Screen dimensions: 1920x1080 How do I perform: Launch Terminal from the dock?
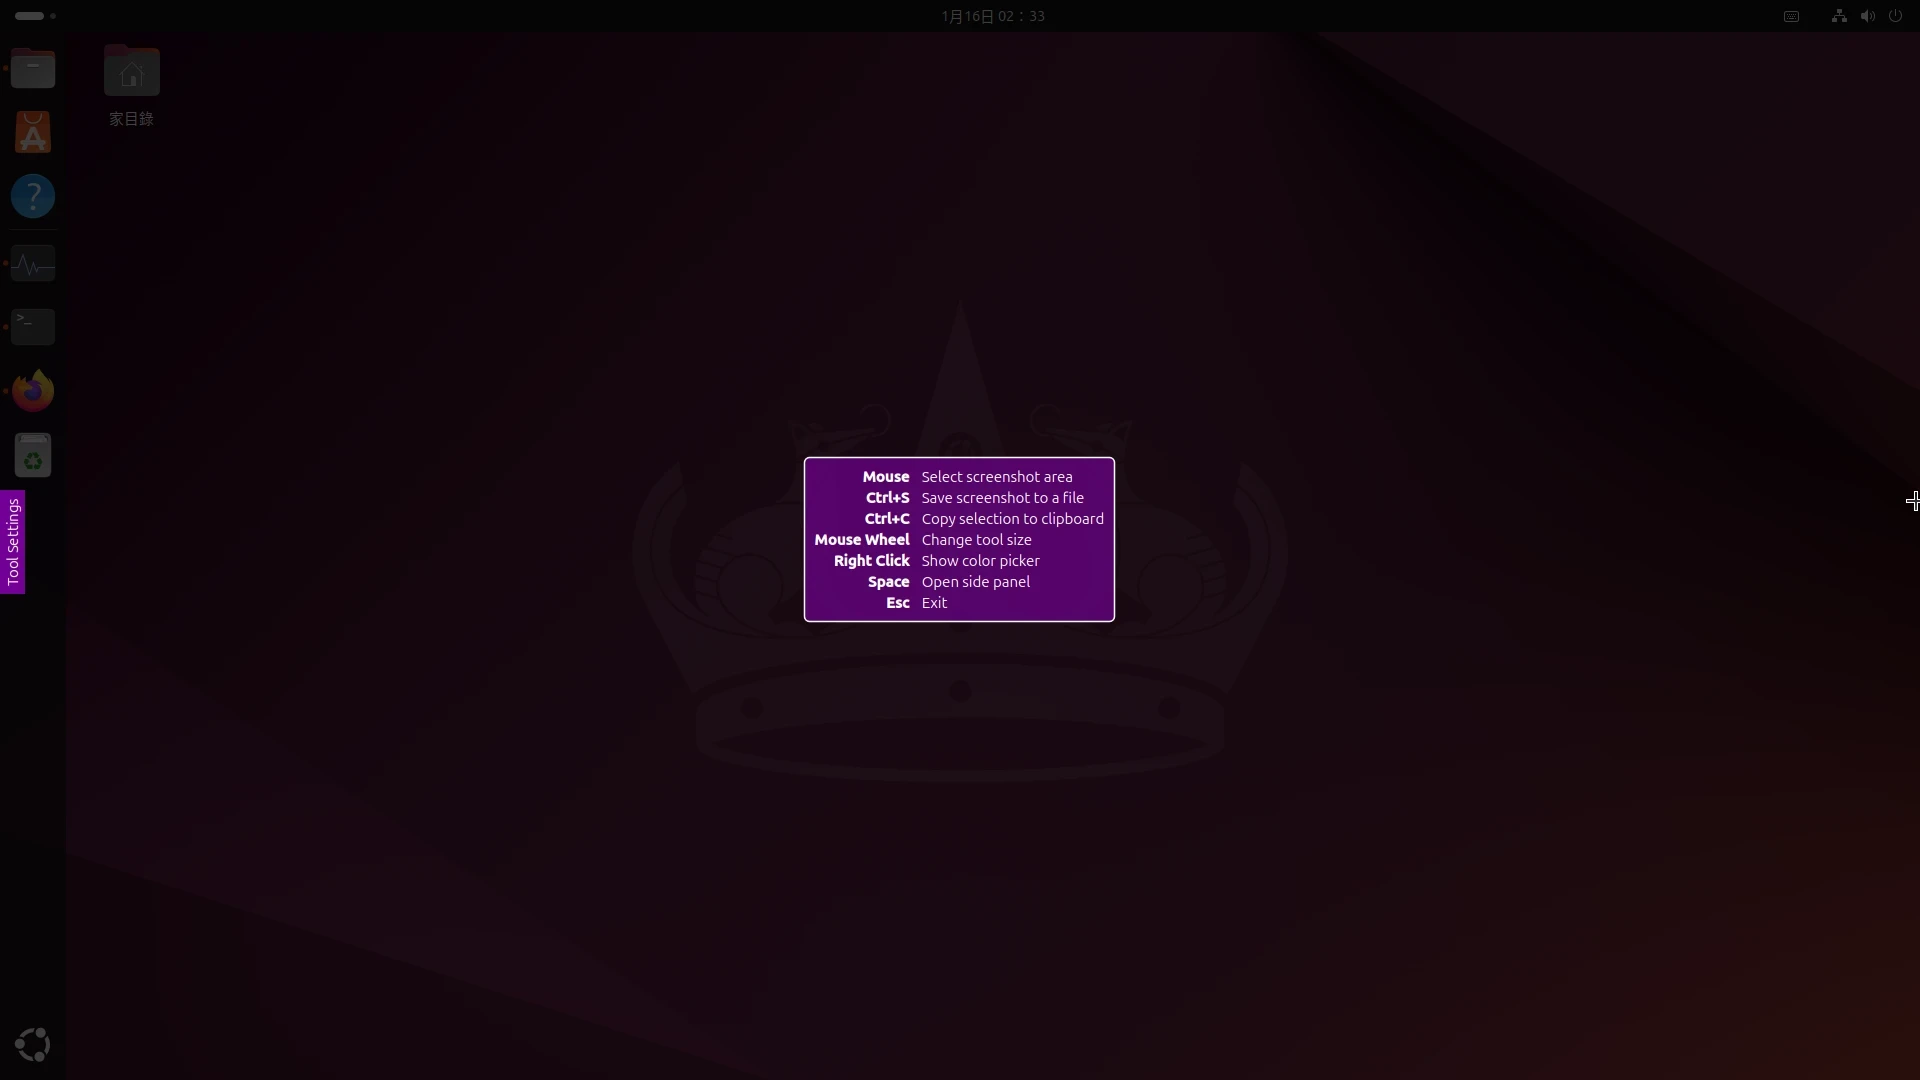click(33, 327)
